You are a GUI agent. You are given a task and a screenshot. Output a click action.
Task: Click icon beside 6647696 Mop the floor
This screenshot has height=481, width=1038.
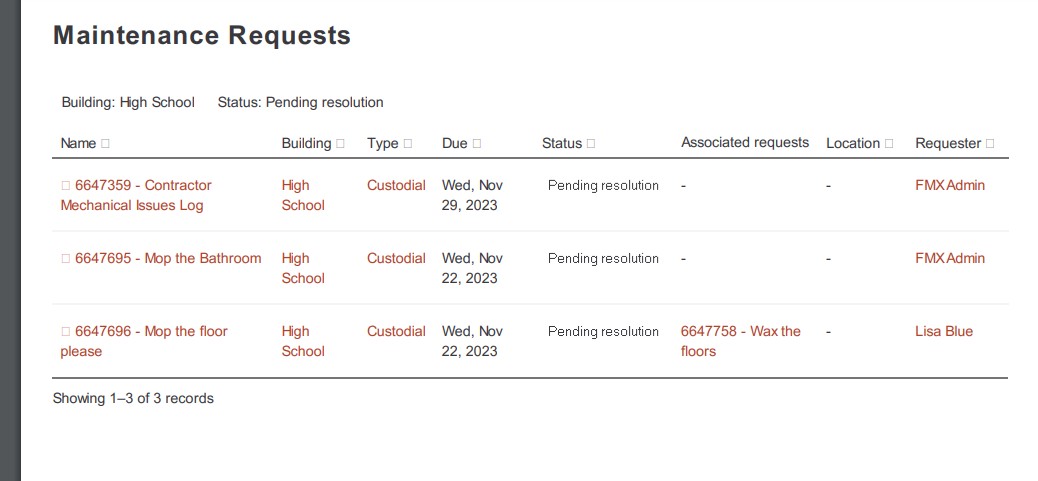click(x=66, y=331)
